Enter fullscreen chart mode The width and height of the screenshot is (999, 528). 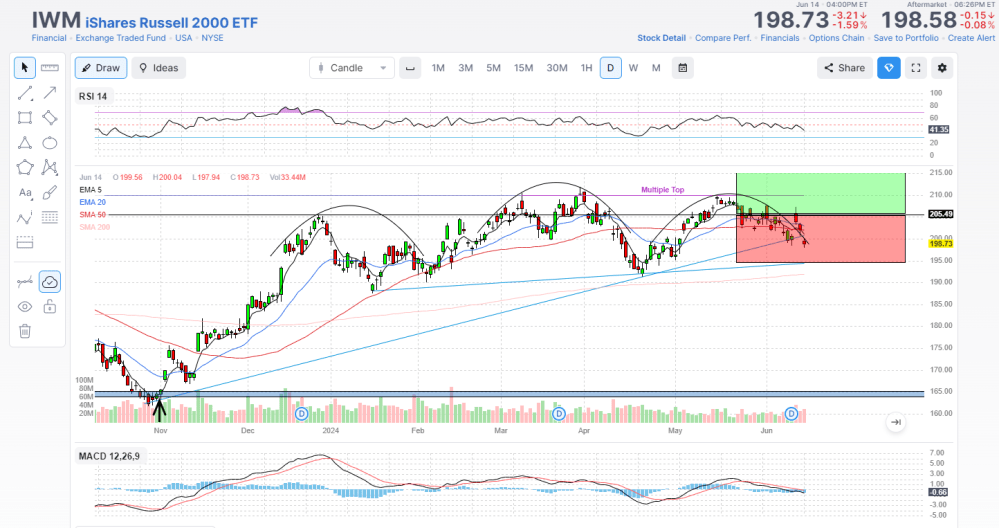[x=916, y=68]
